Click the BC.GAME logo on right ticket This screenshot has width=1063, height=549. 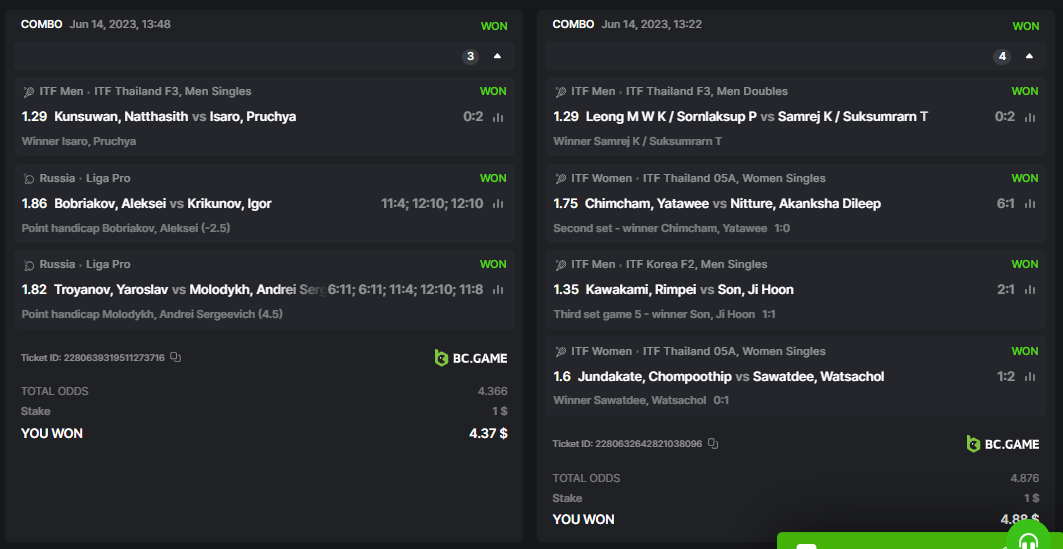coord(1003,444)
